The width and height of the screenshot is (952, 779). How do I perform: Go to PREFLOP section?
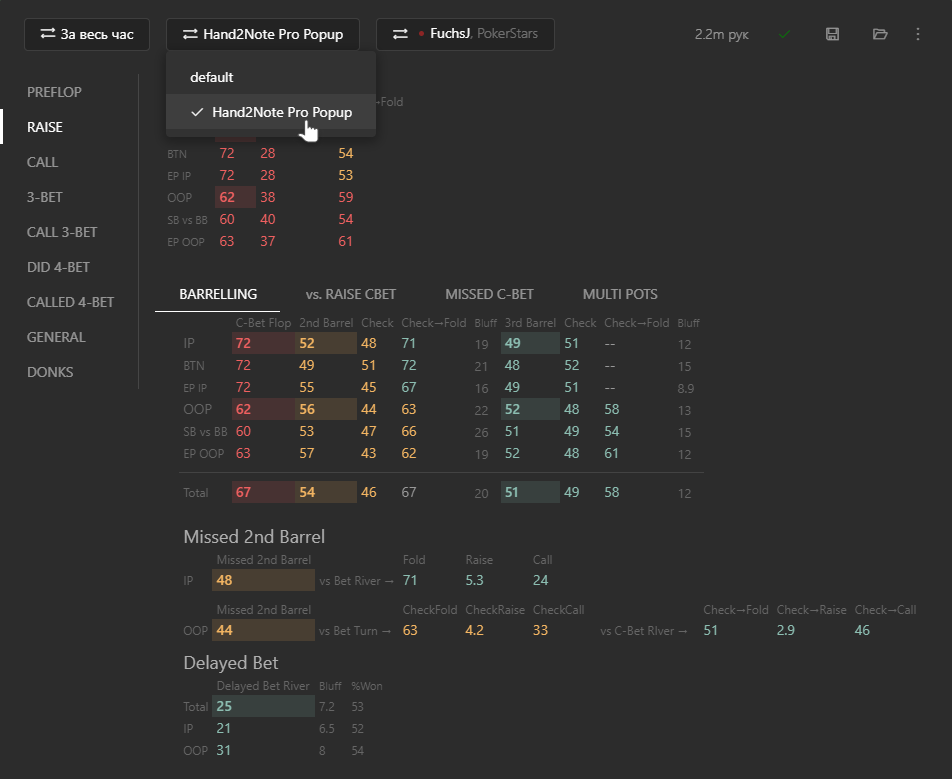coord(54,92)
